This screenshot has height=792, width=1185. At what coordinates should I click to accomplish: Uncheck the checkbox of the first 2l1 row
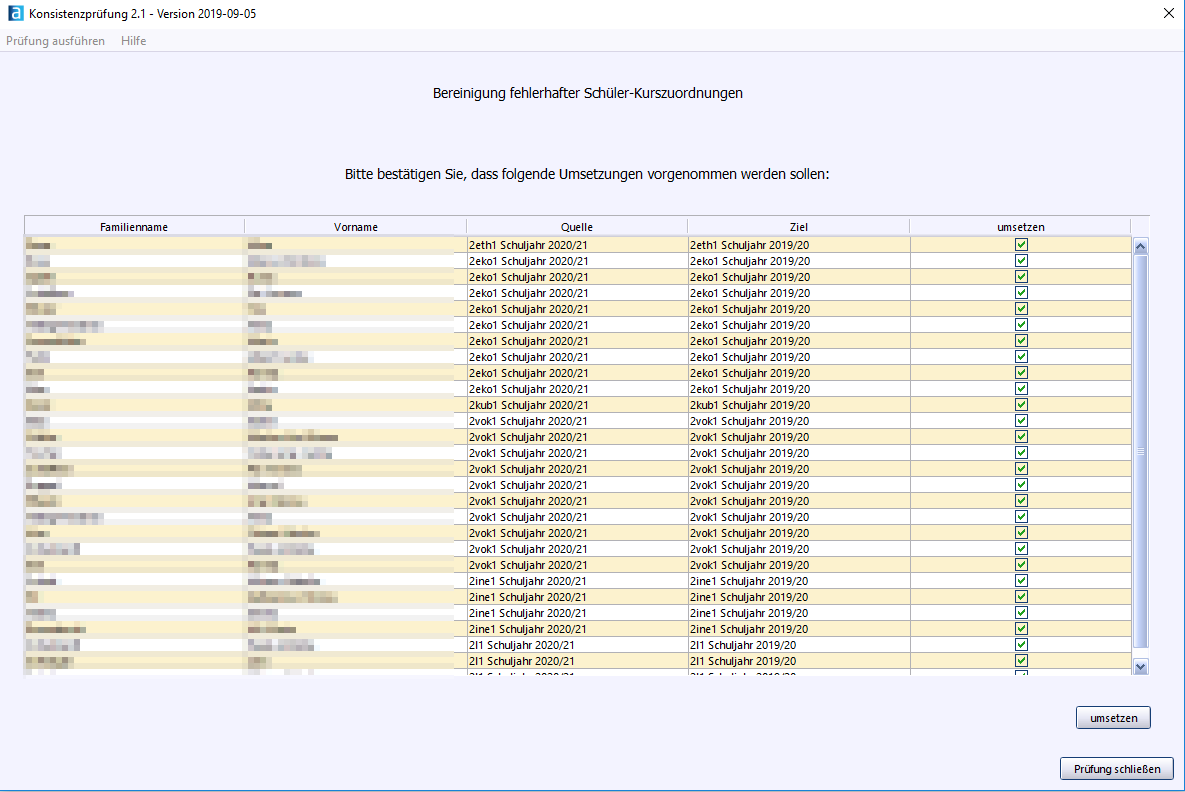1021,645
